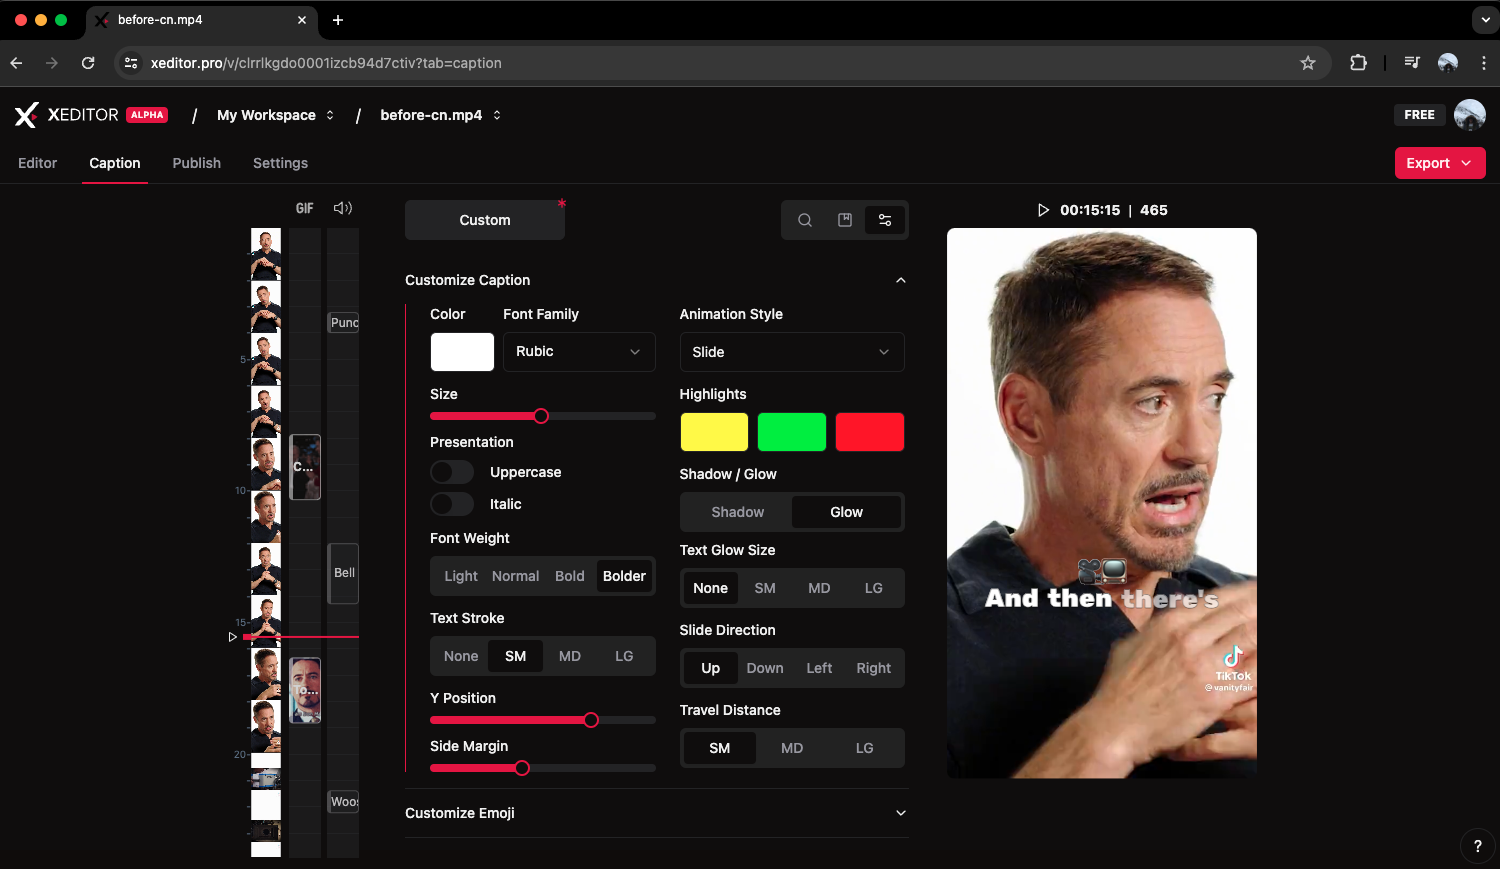Pick the yellow highlight color
This screenshot has height=869, width=1500.
click(714, 432)
